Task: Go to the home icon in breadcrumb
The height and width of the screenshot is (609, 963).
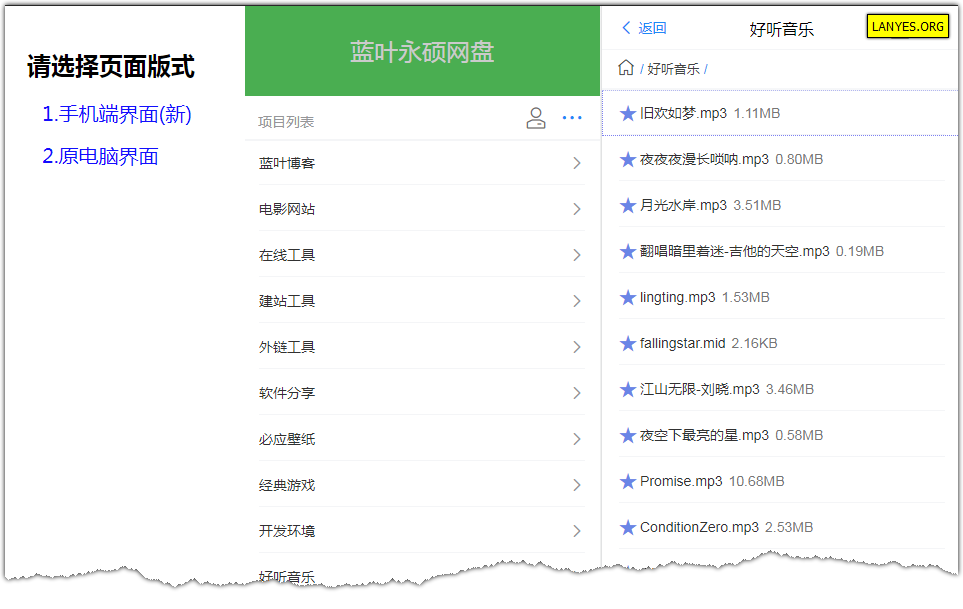Action: [625, 68]
